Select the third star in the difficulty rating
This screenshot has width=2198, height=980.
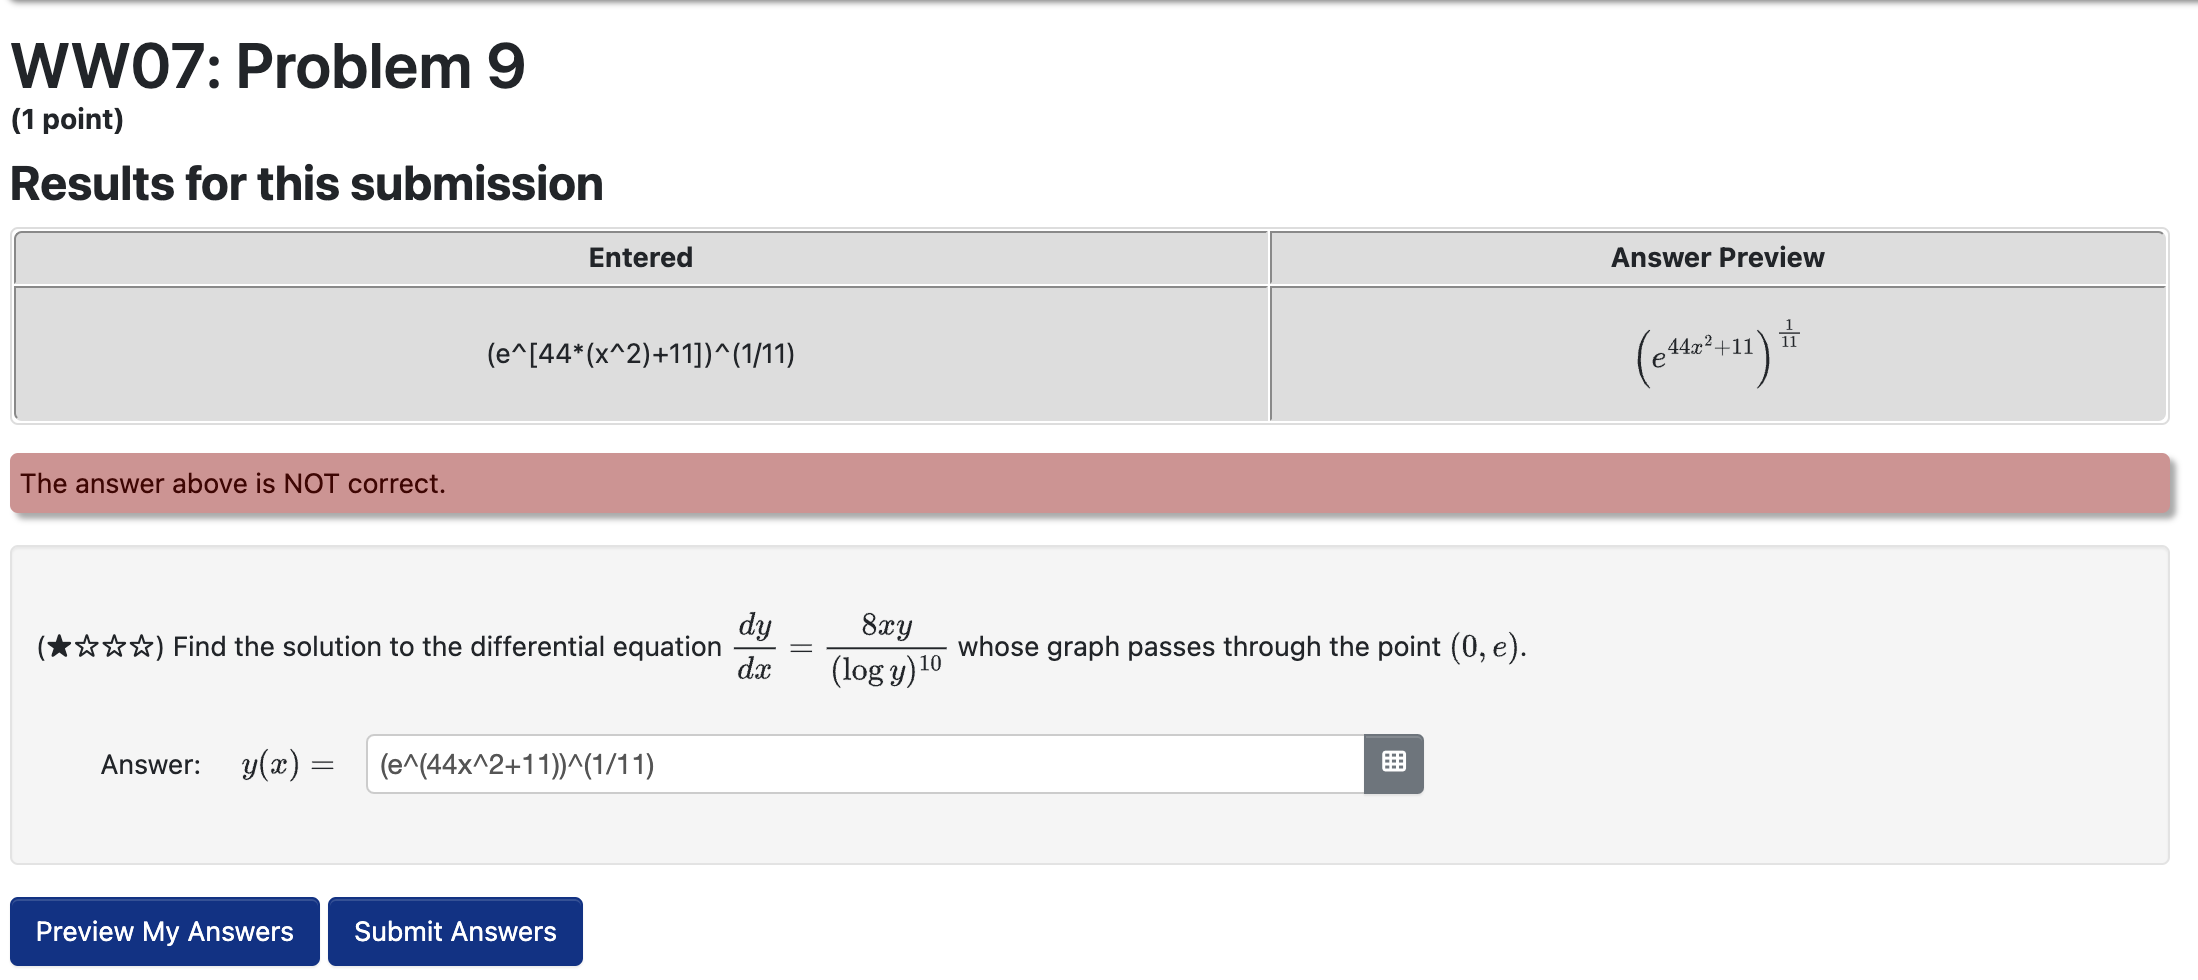tap(113, 647)
